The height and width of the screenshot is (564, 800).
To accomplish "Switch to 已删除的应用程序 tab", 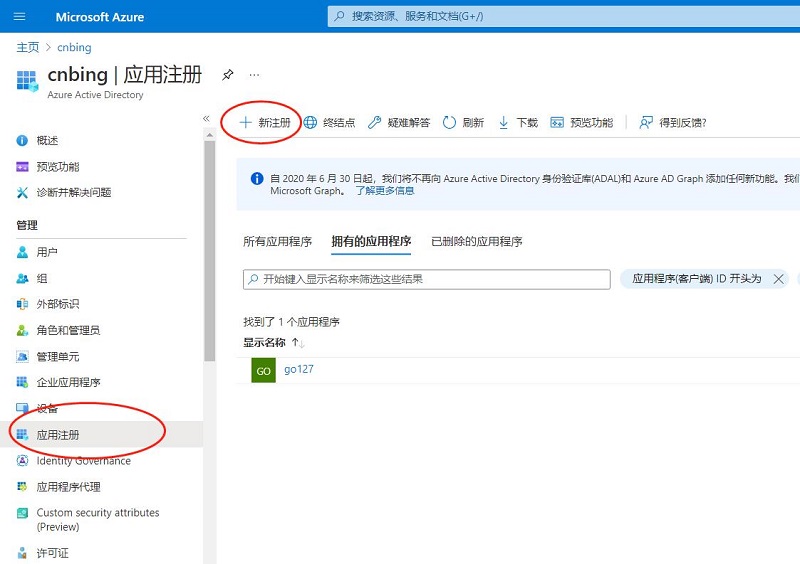I will pos(477,241).
